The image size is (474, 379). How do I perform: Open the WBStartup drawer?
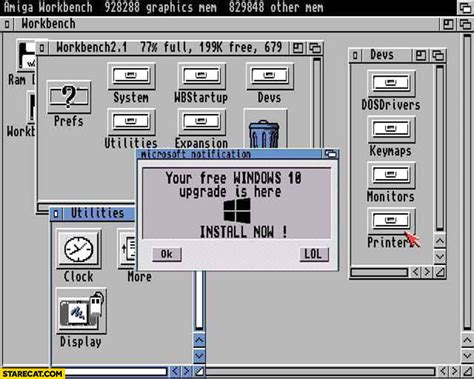(202, 76)
